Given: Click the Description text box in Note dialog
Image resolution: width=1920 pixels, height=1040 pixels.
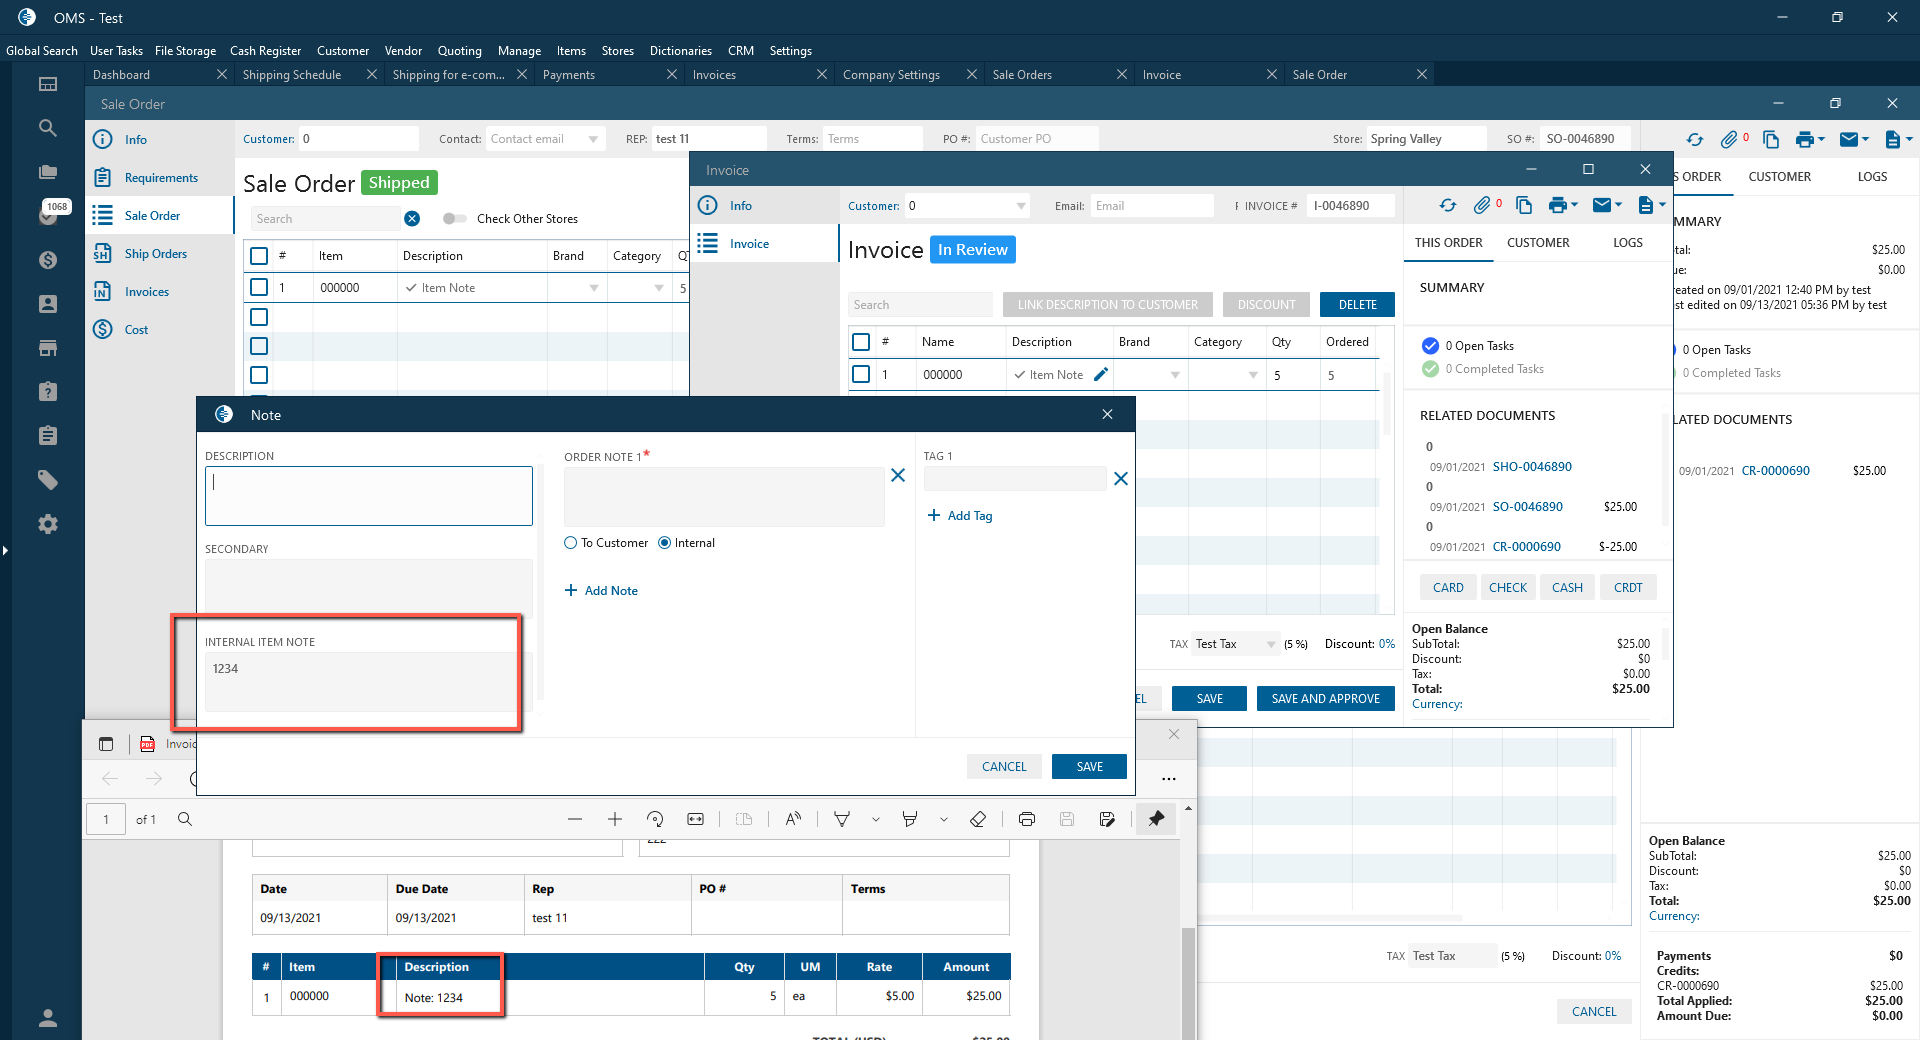Looking at the screenshot, I should point(369,496).
